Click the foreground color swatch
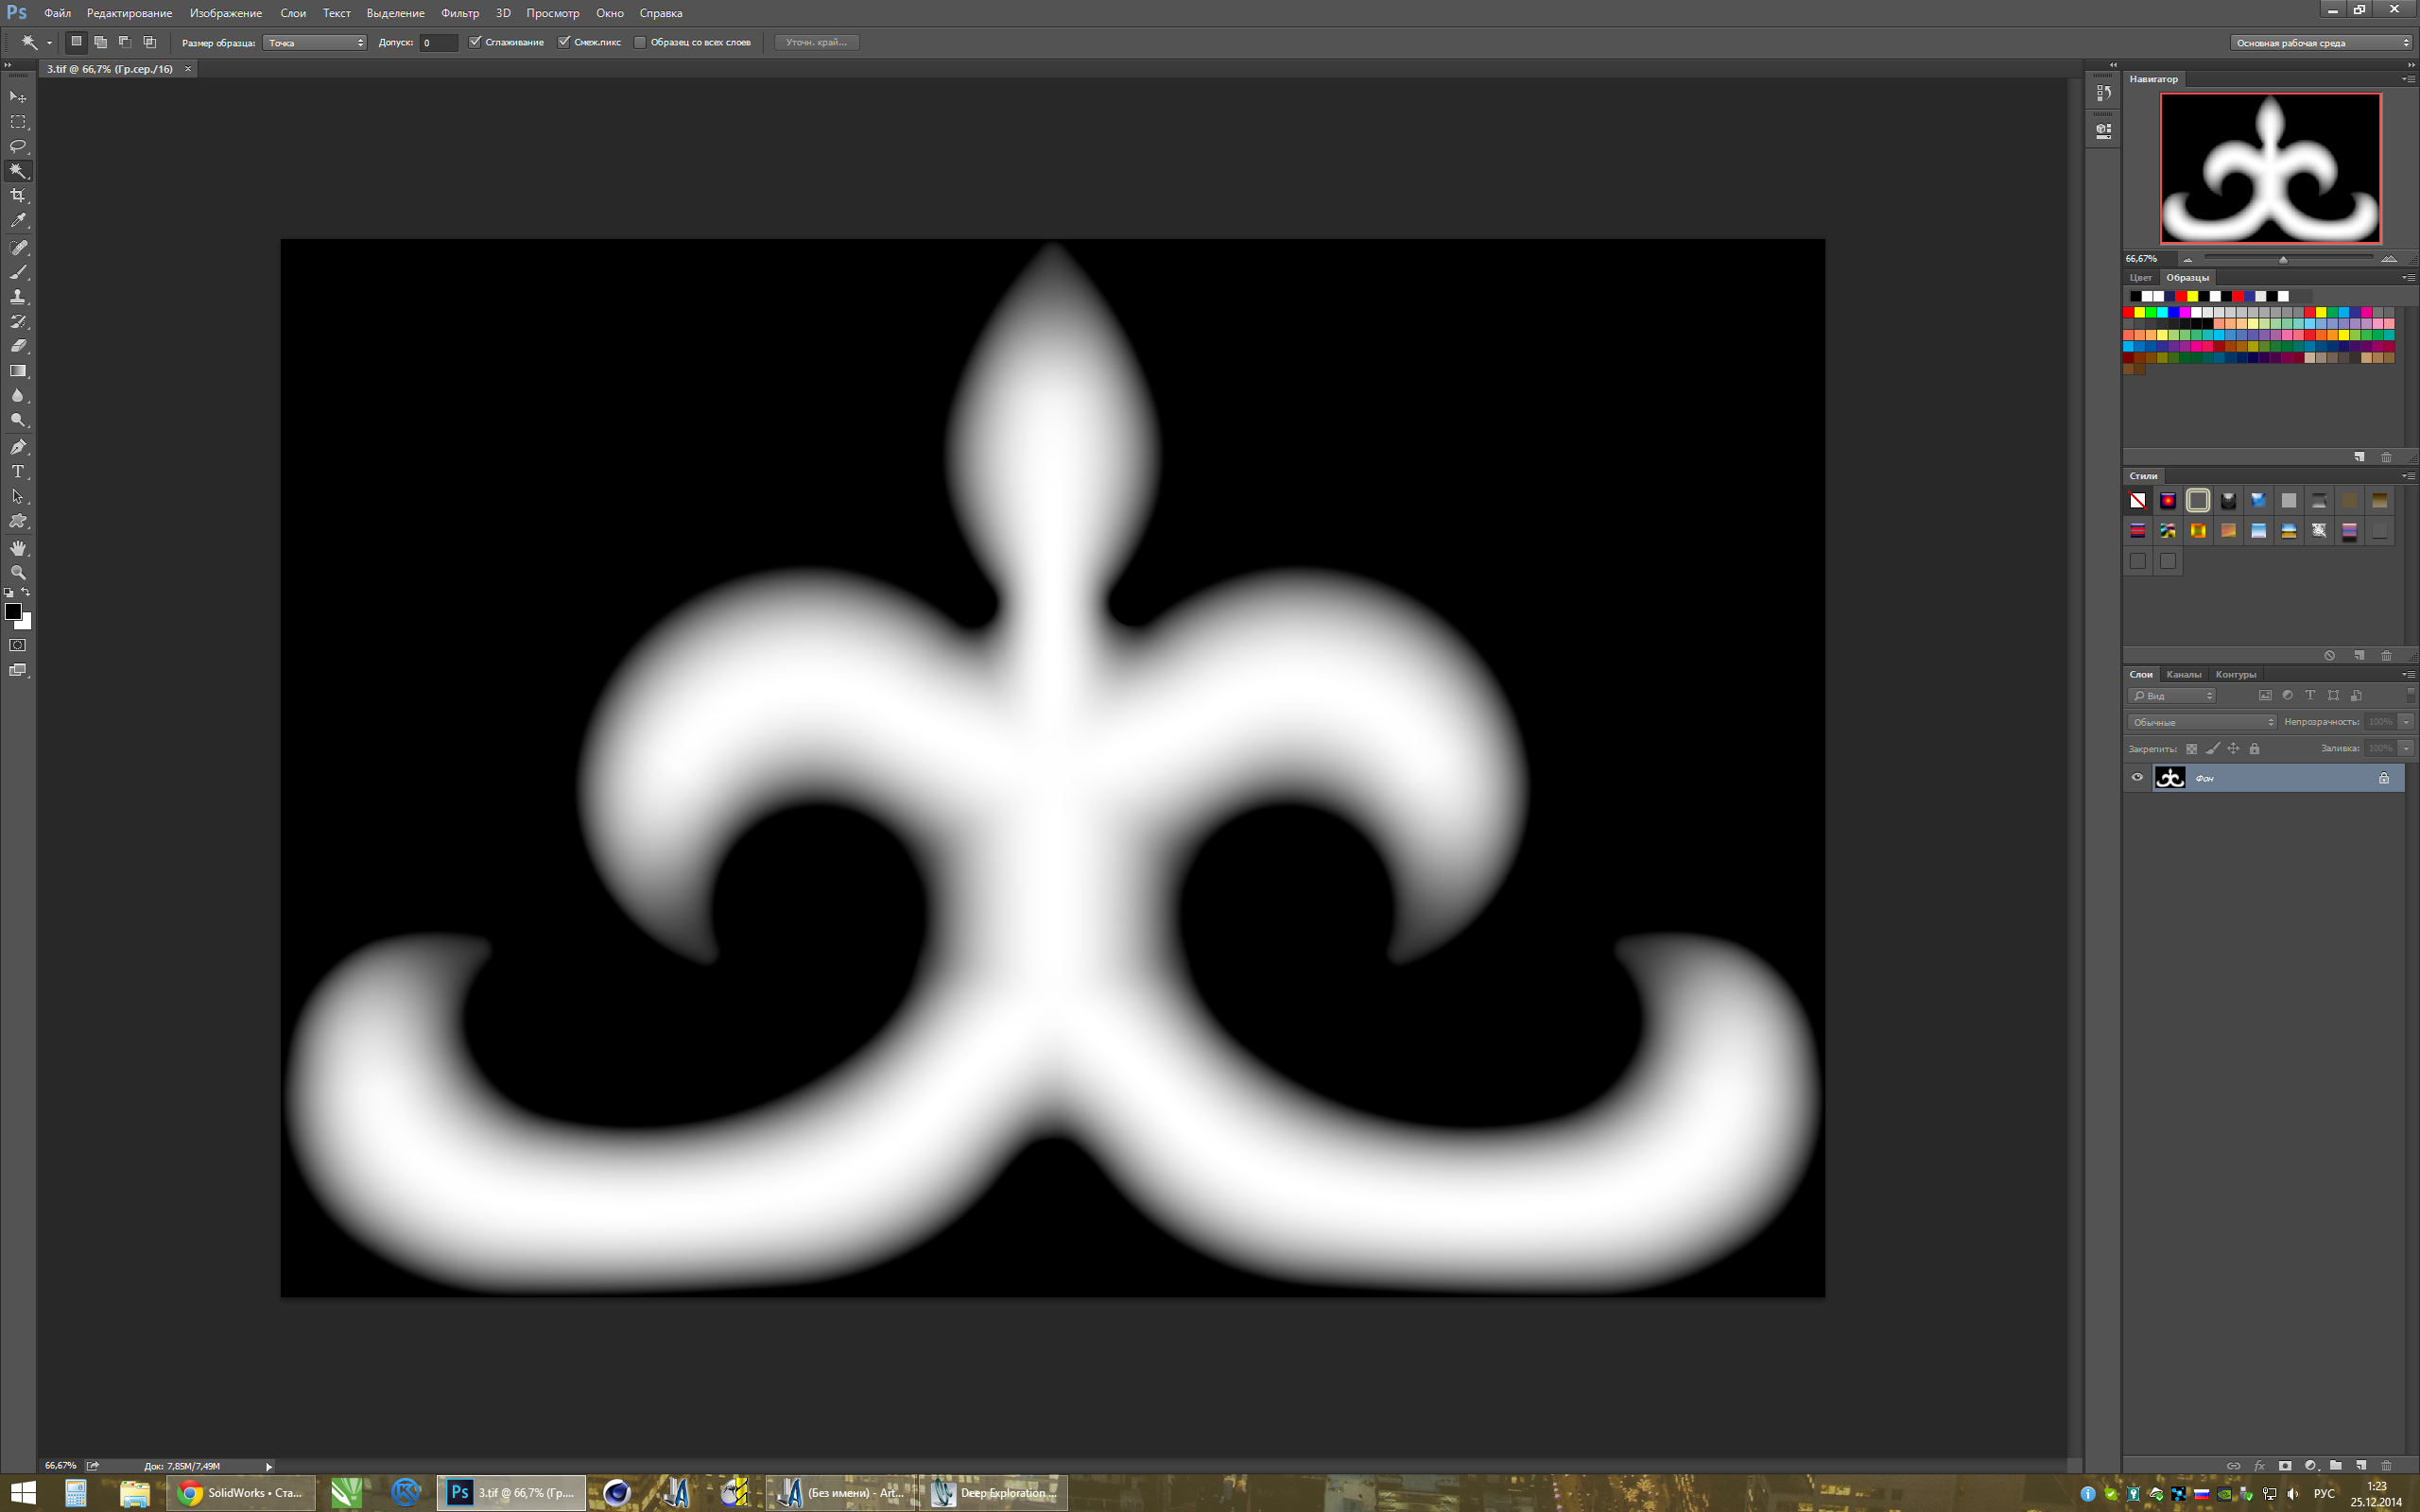2420x1512 pixels. click(x=13, y=611)
